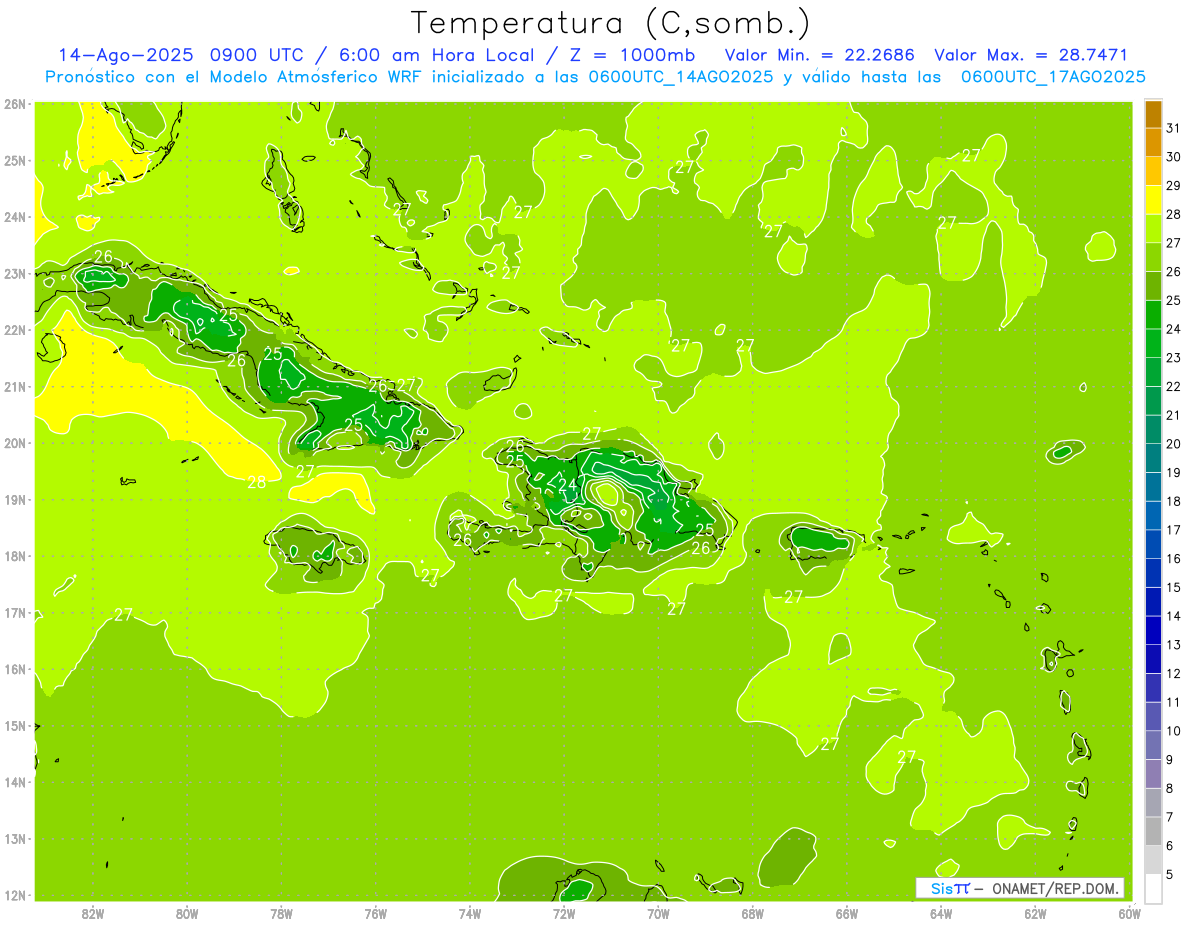Click the "16N" latitude label
1200x927 pixels.
click(x=14, y=669)
